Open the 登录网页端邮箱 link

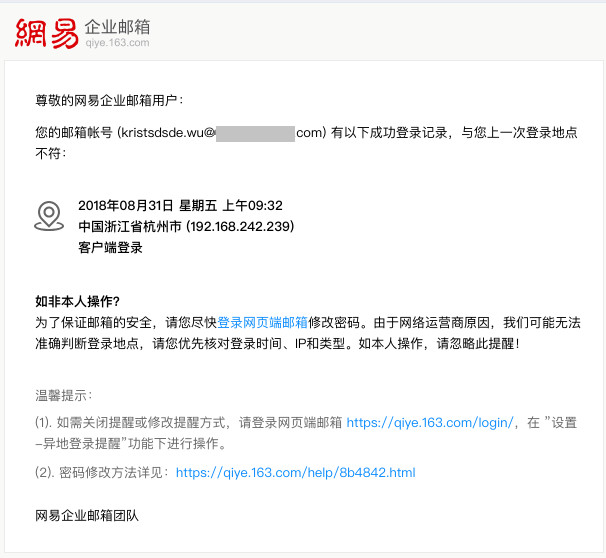tap(263, 322)
